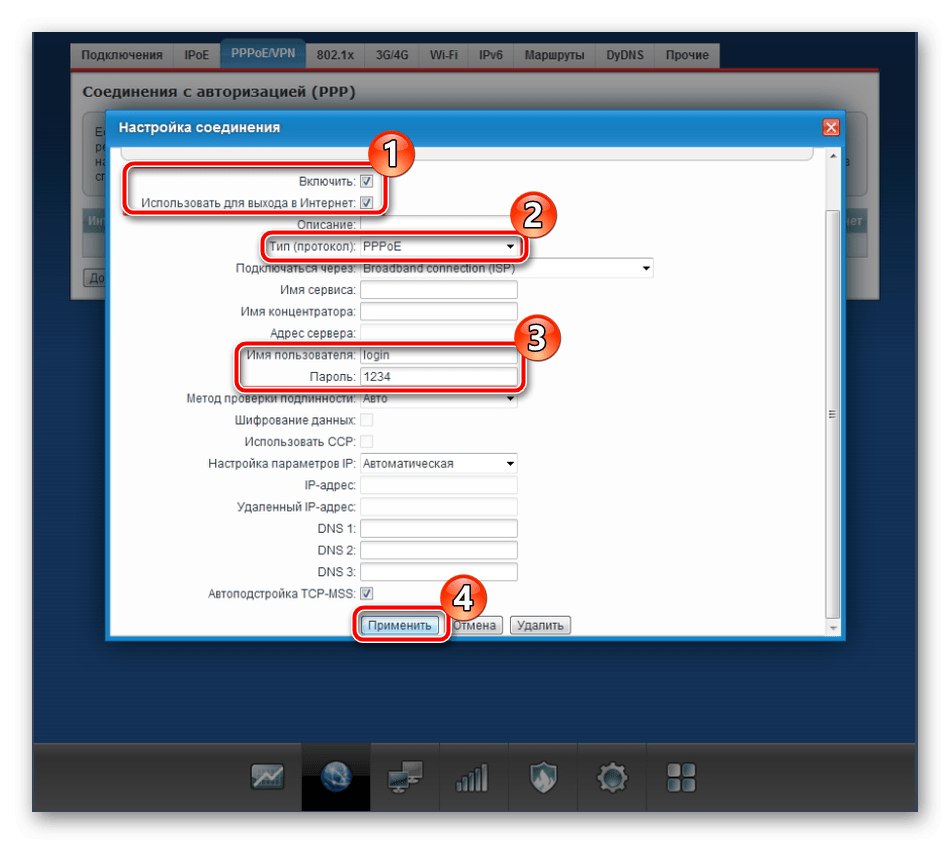950x844 pixels.
Task: Switch to the Маршруты tab
Action: click(554, 55)
